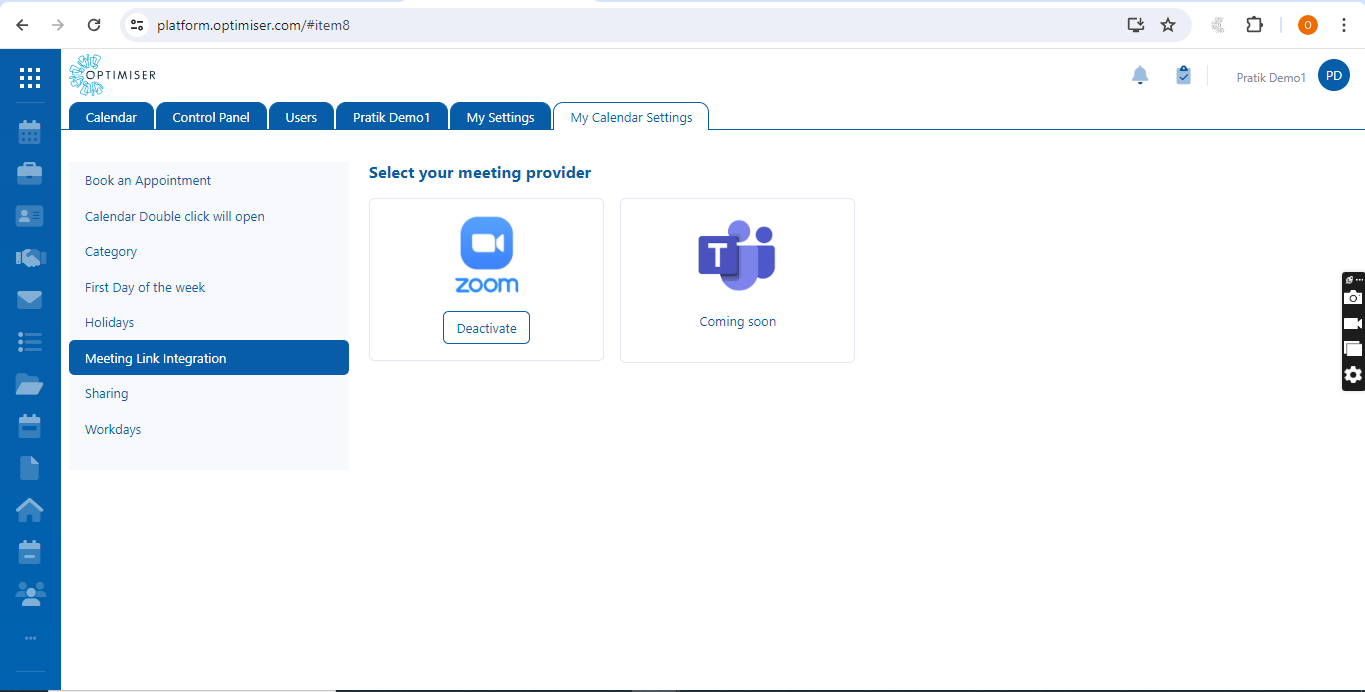Open the app launcher grid icon
Image resolution: width=1365 pixels, height=692 pixels.
pyautogui.click(x=30, y=78)
